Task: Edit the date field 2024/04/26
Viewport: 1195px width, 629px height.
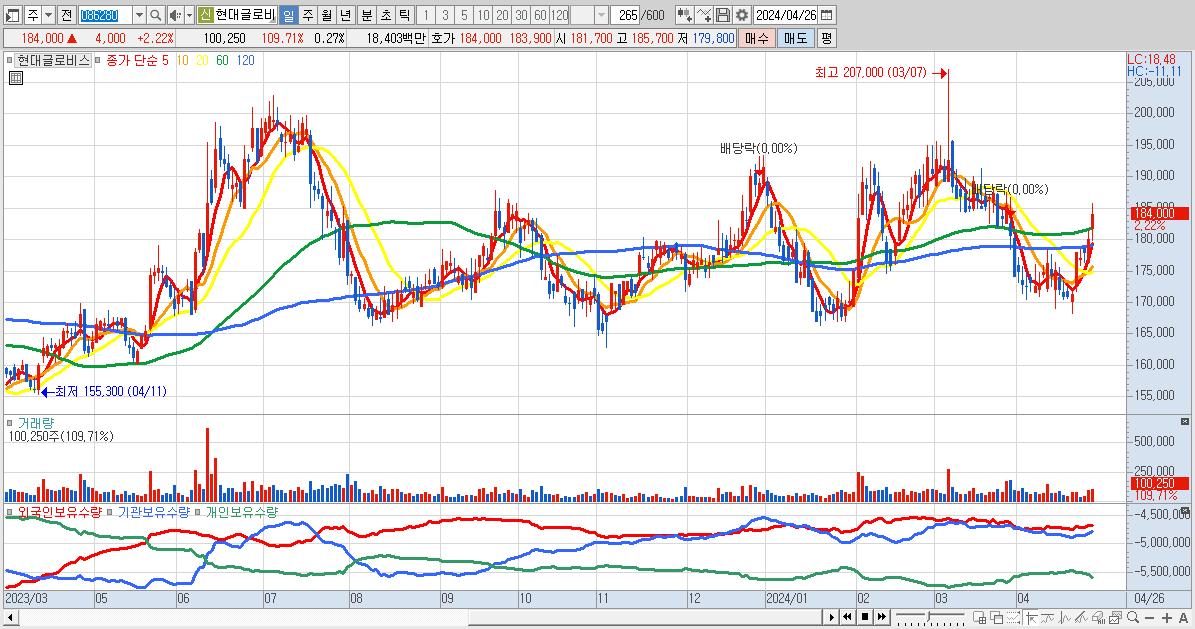Action: click(786, 15)
